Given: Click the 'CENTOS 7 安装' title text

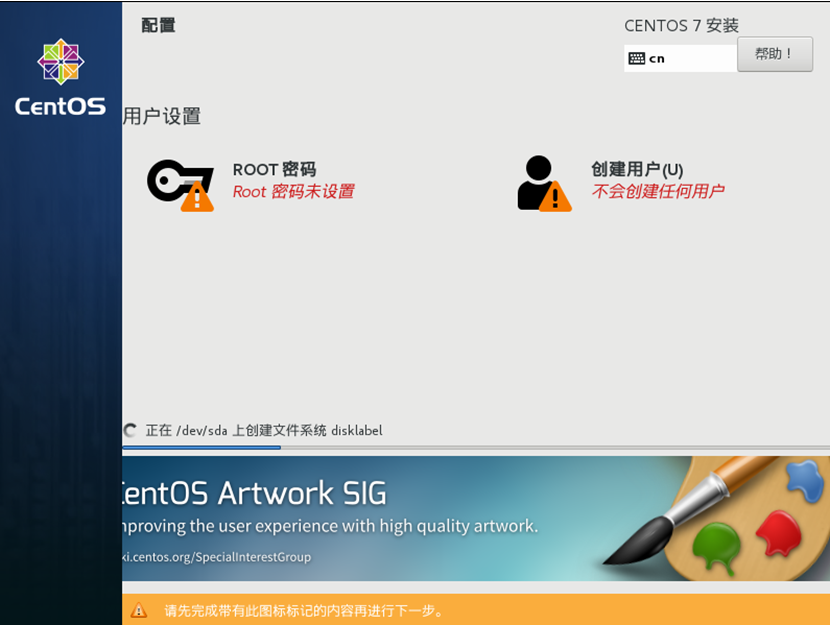Looking at the screenshot, I should coord(681,26).
